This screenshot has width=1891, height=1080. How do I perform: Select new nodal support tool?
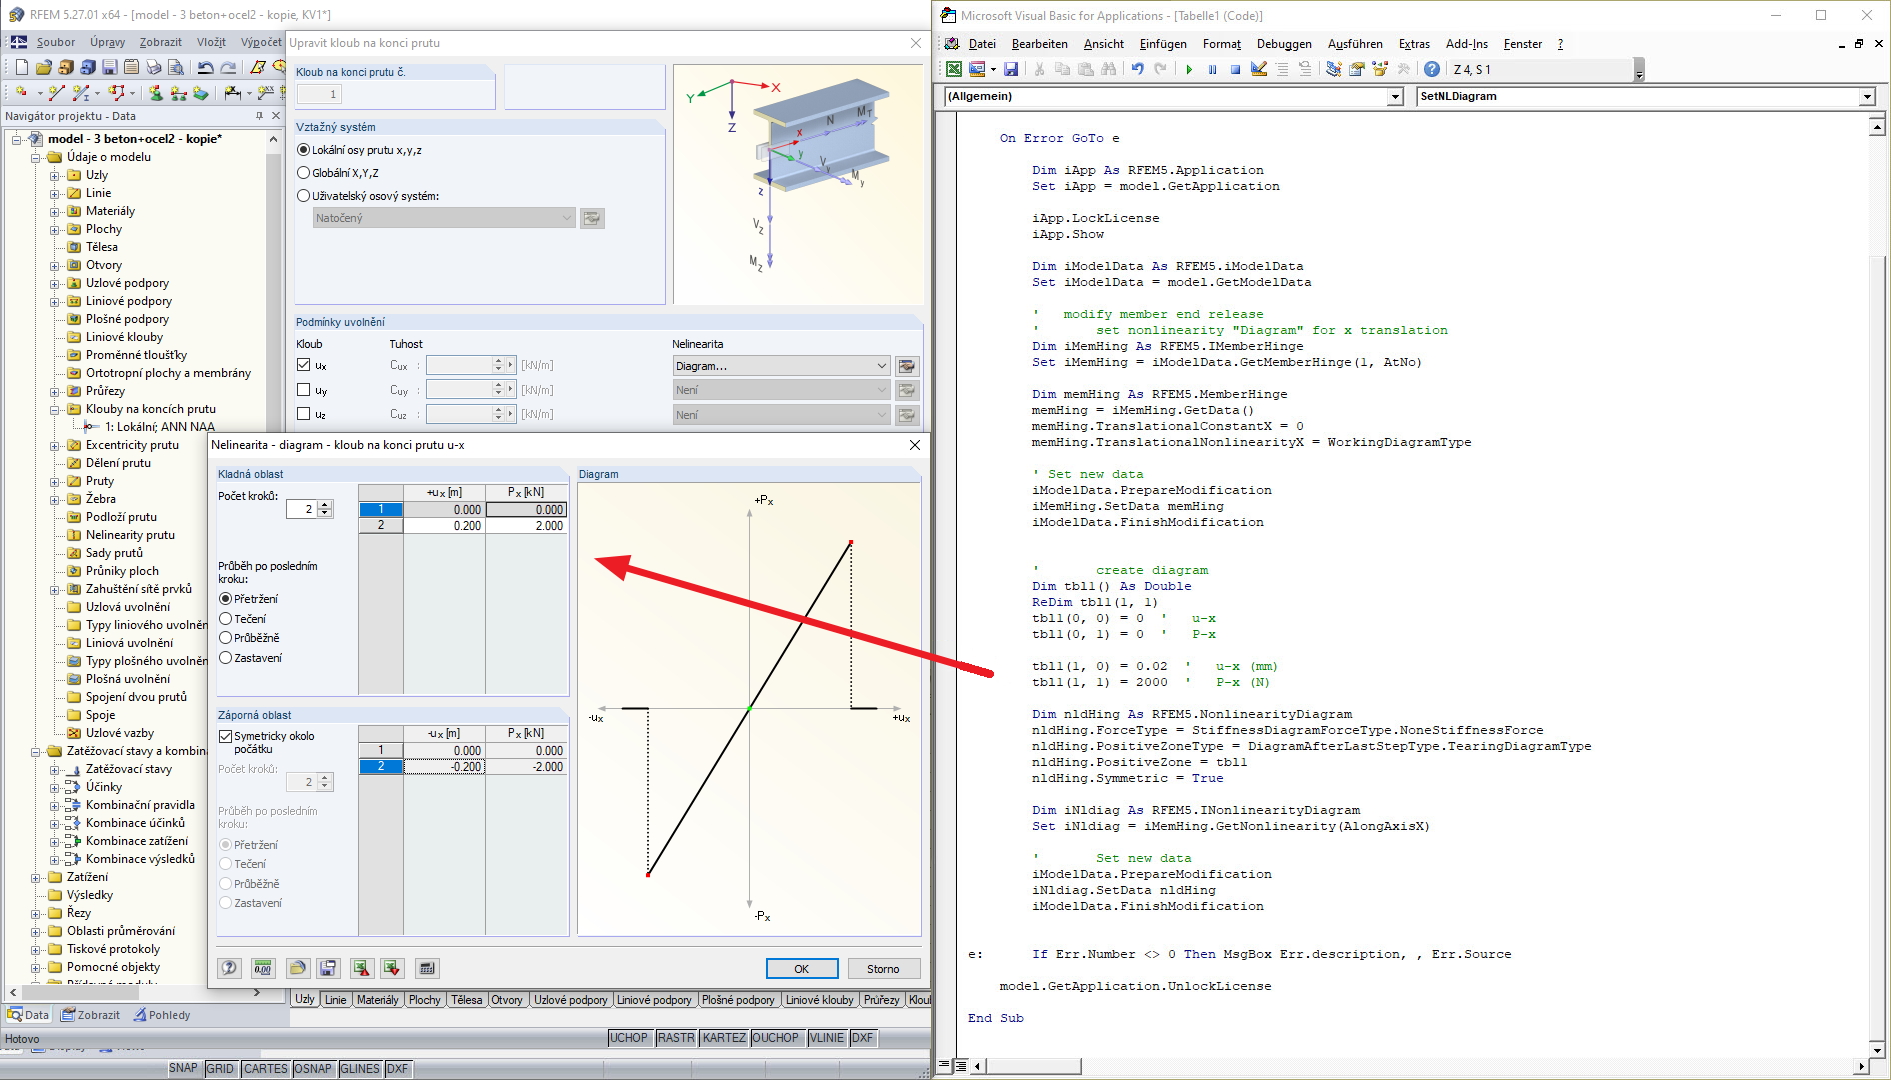point(156,92)
